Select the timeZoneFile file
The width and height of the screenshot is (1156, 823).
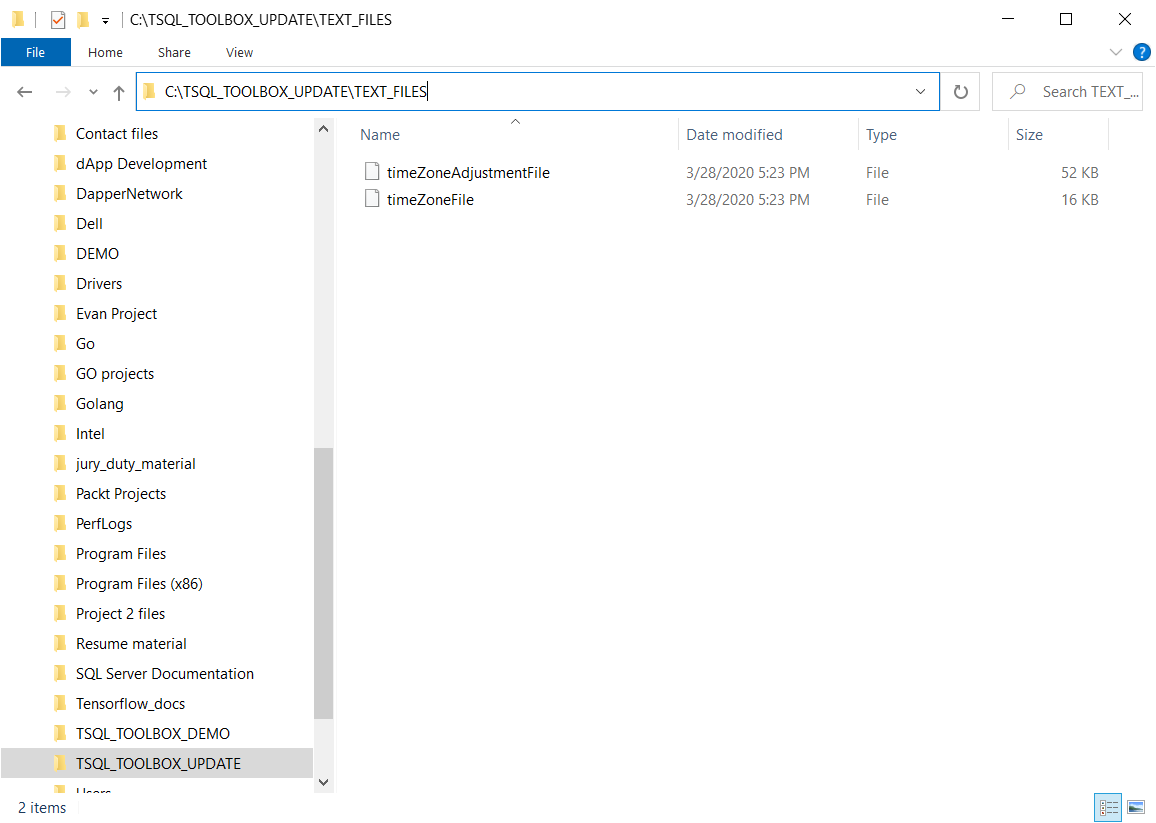[430, 200]
